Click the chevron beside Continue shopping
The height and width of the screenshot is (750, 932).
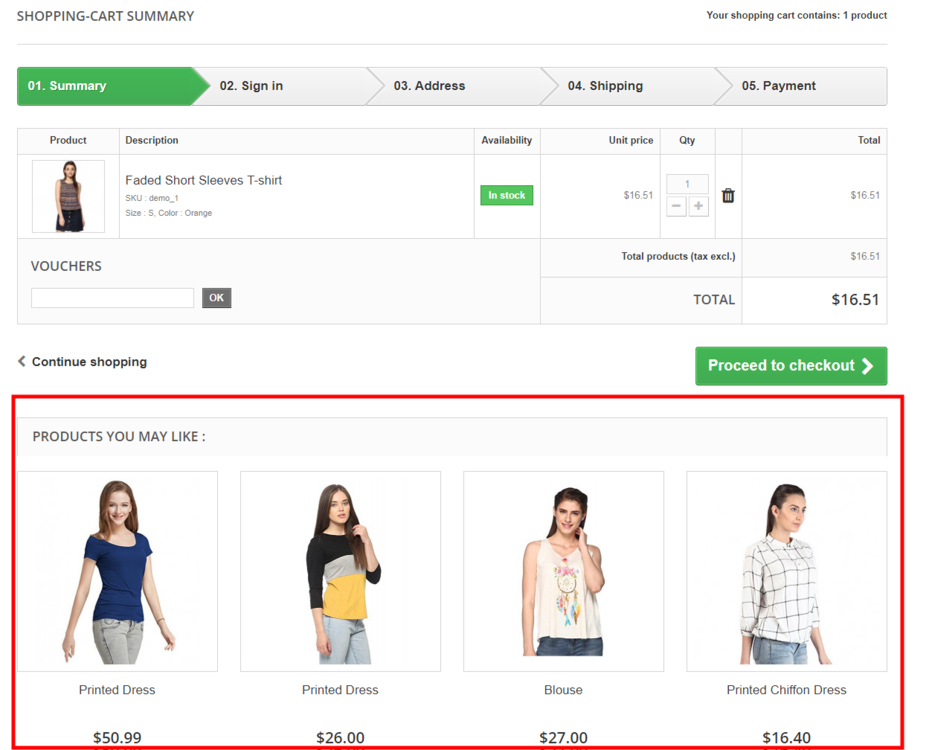click(x=20, y=362)
